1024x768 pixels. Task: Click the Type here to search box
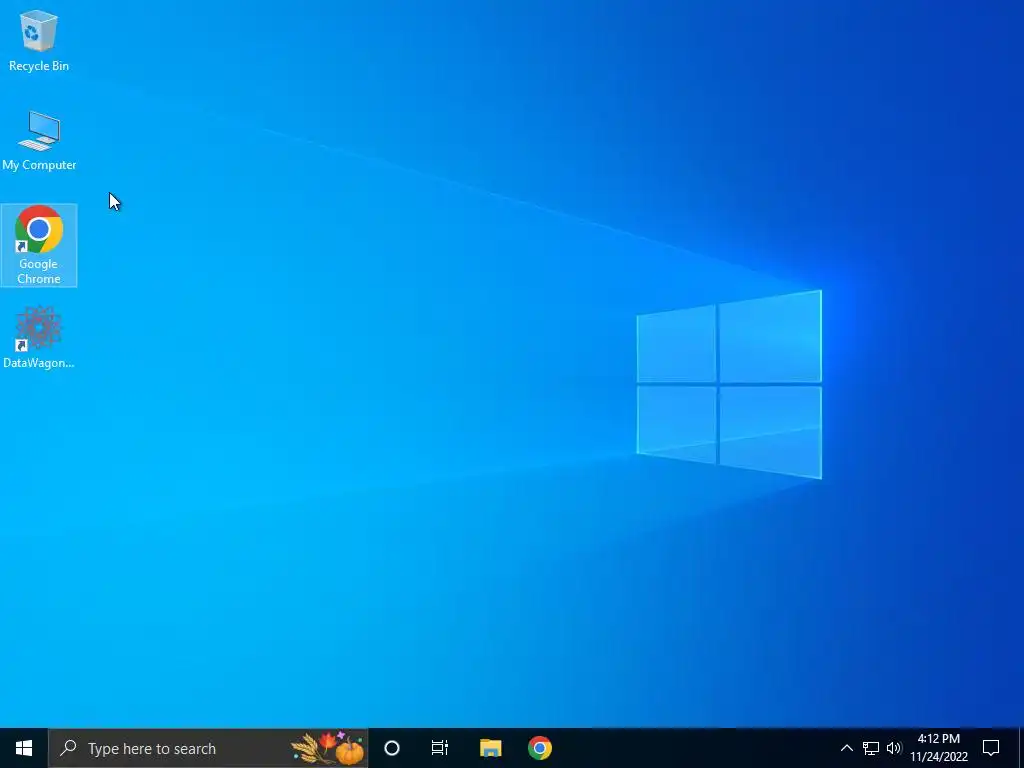(208, 748)
